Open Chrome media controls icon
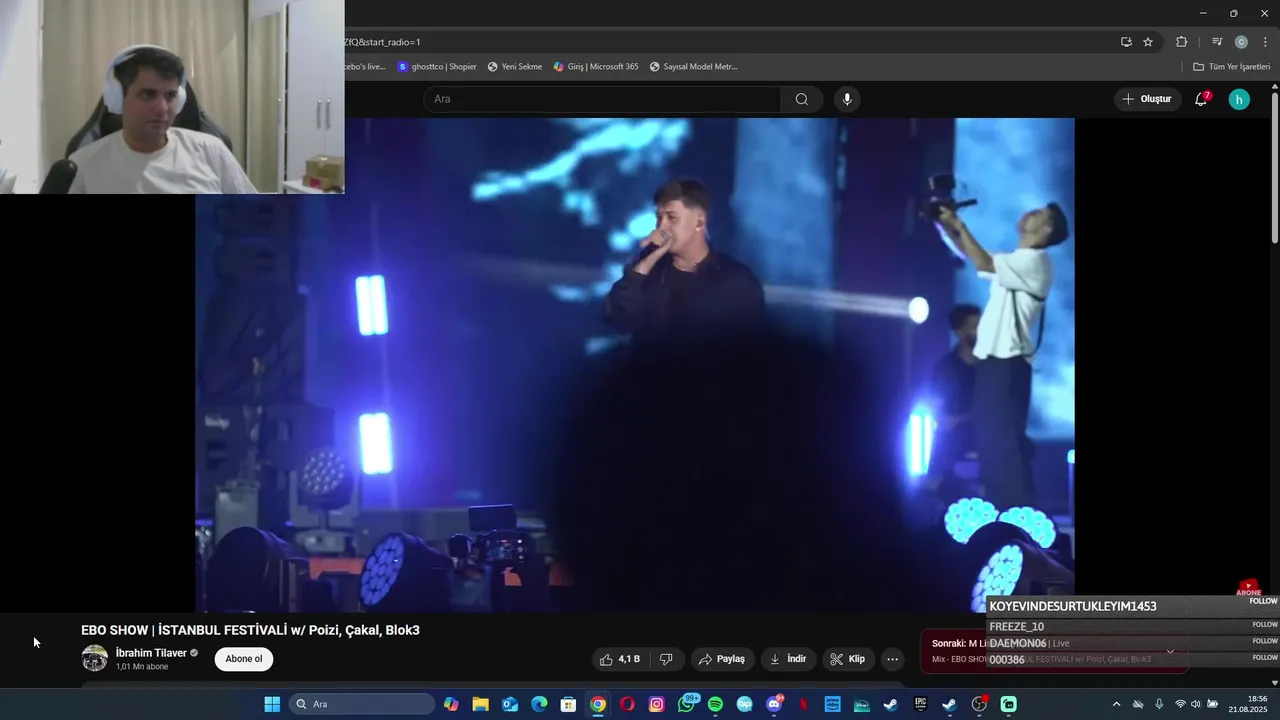The height and width of the screenshot is (720, 1280). point(1217,42)
